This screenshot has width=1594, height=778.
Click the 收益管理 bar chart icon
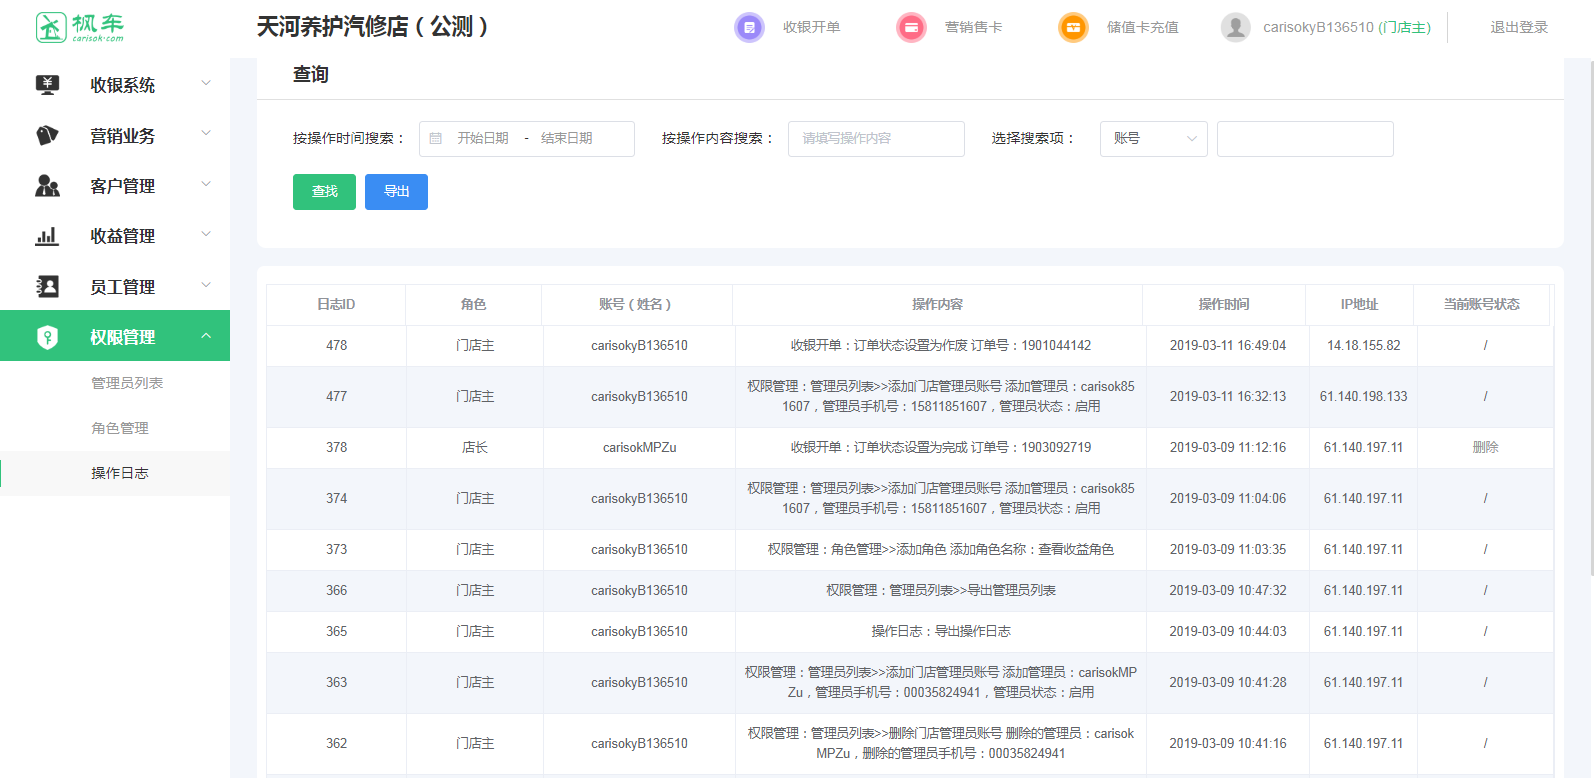[x=47, y=236]
